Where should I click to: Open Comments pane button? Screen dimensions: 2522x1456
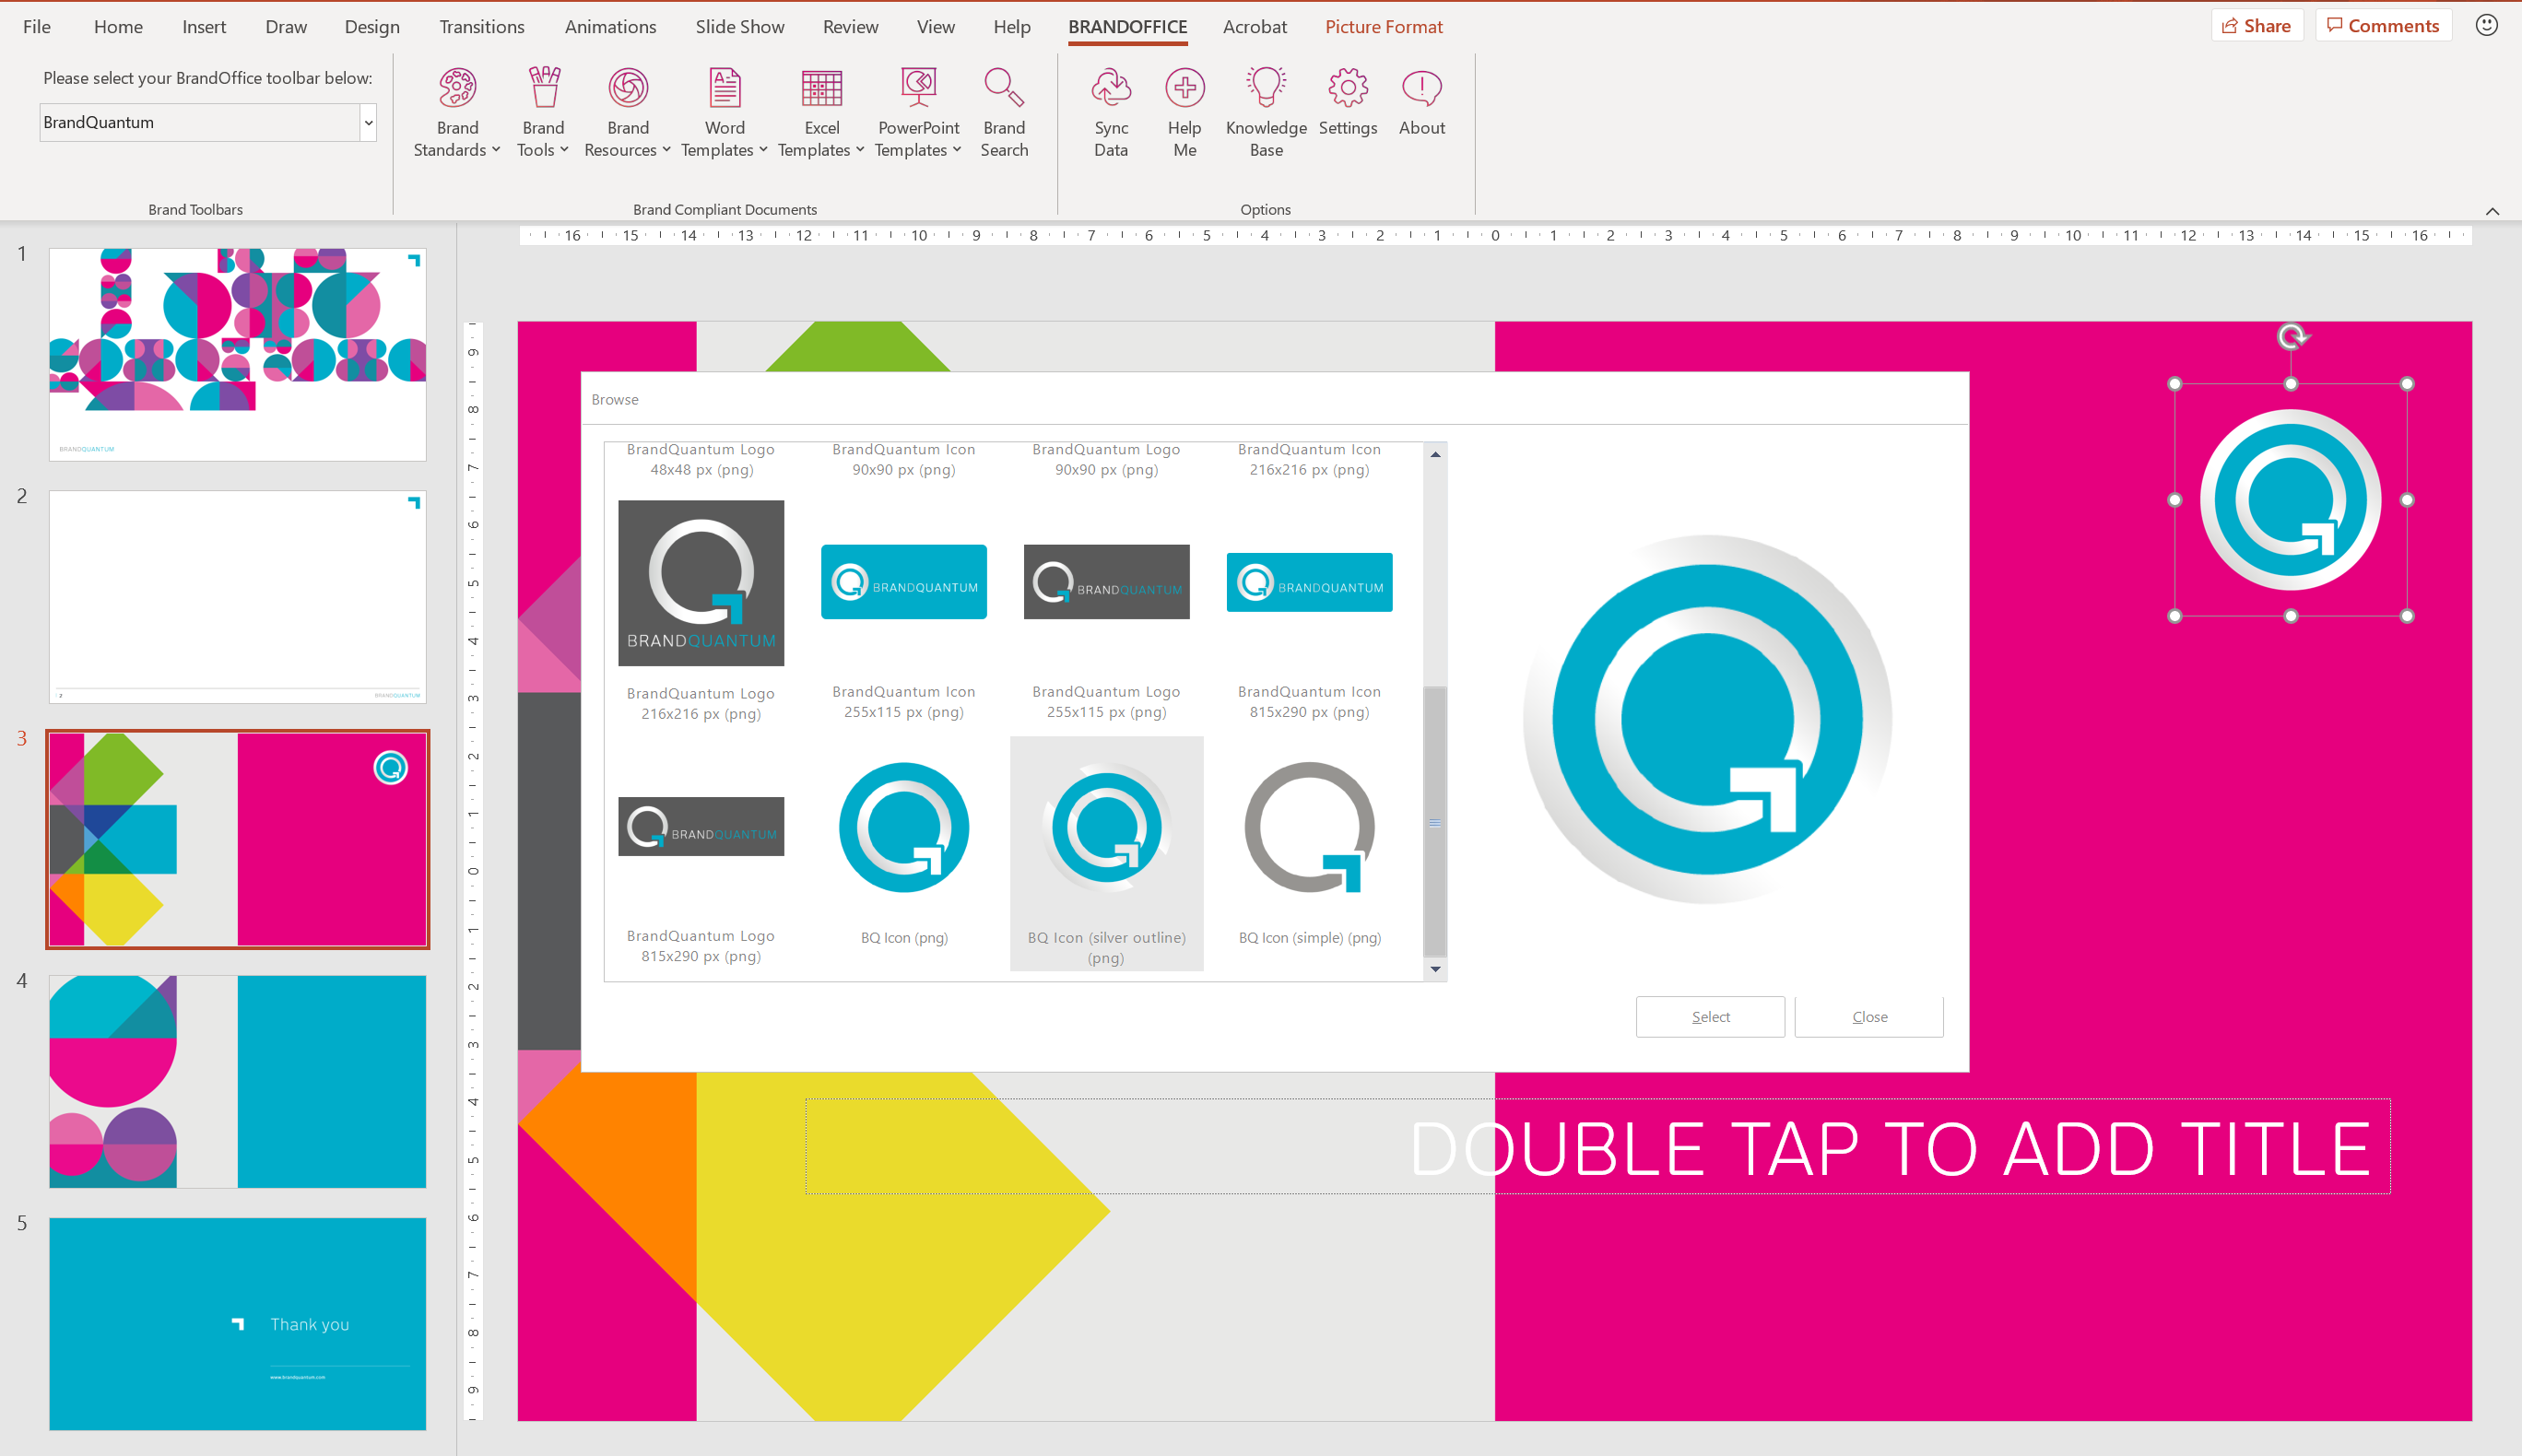pos(2382,26)
